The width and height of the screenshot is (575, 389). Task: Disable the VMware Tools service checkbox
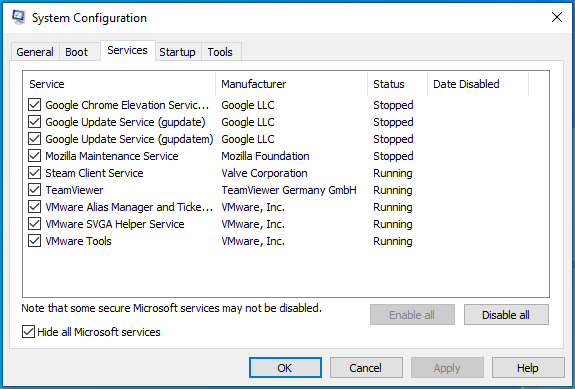[34, 241]
